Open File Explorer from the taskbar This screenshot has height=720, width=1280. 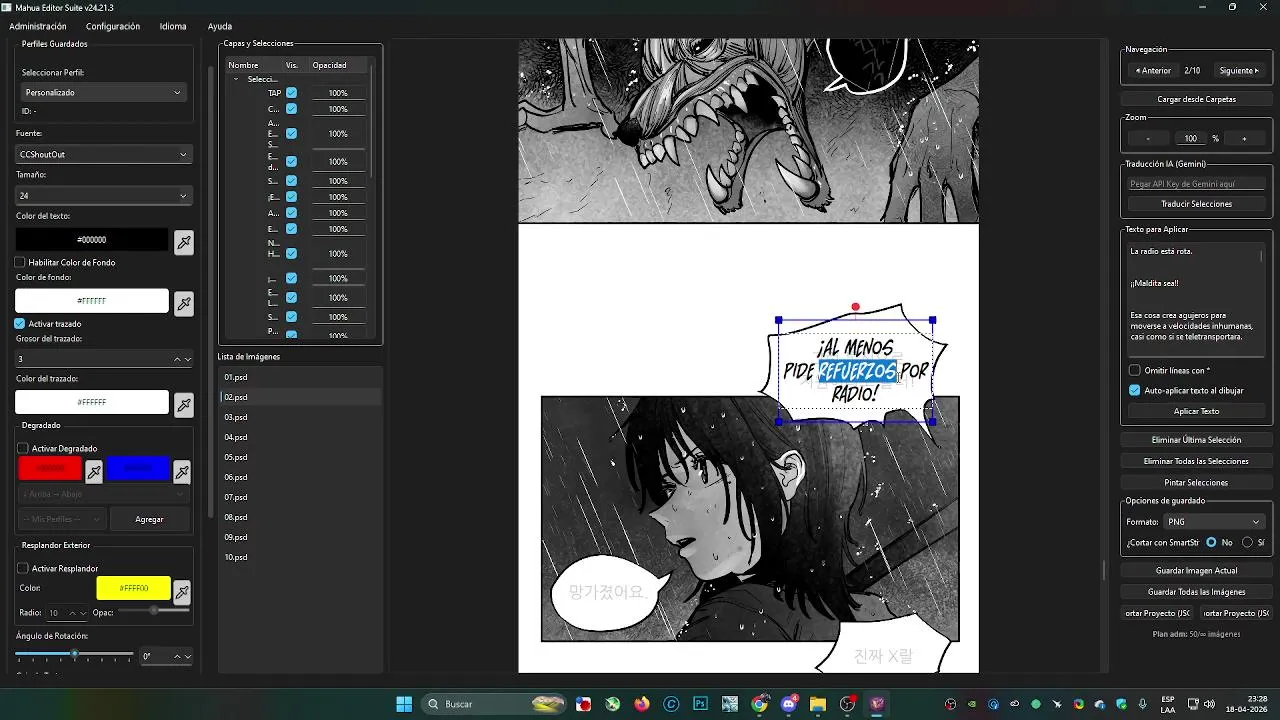click(x=818, y=704)
